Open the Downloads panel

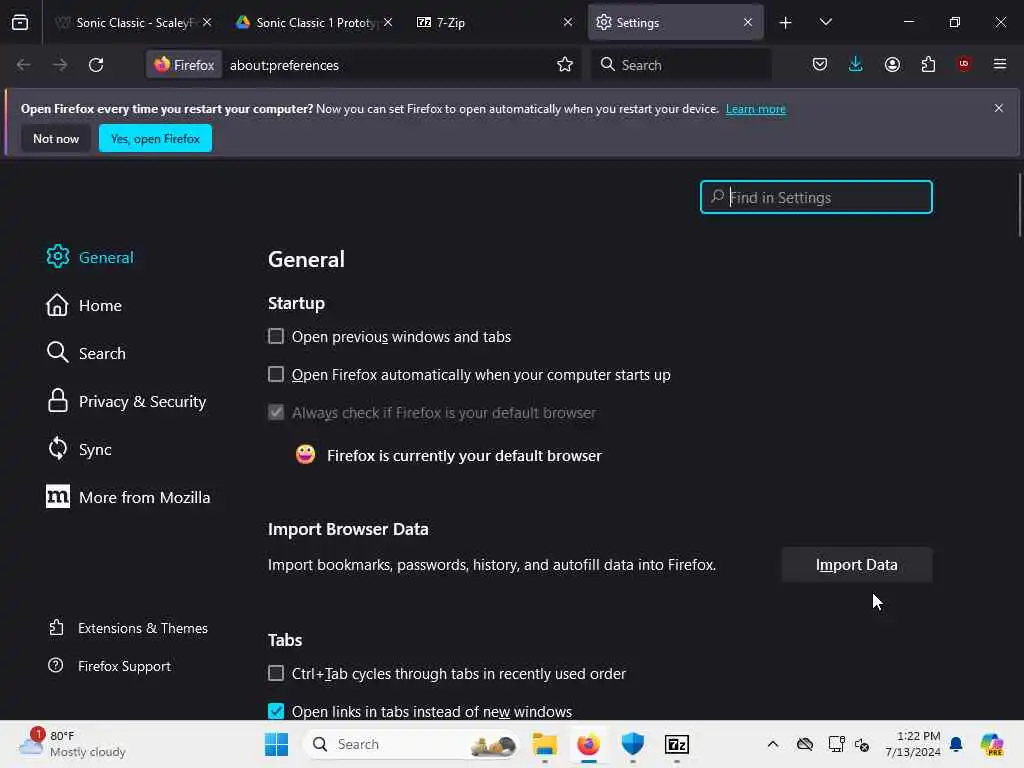pos(856,65)
